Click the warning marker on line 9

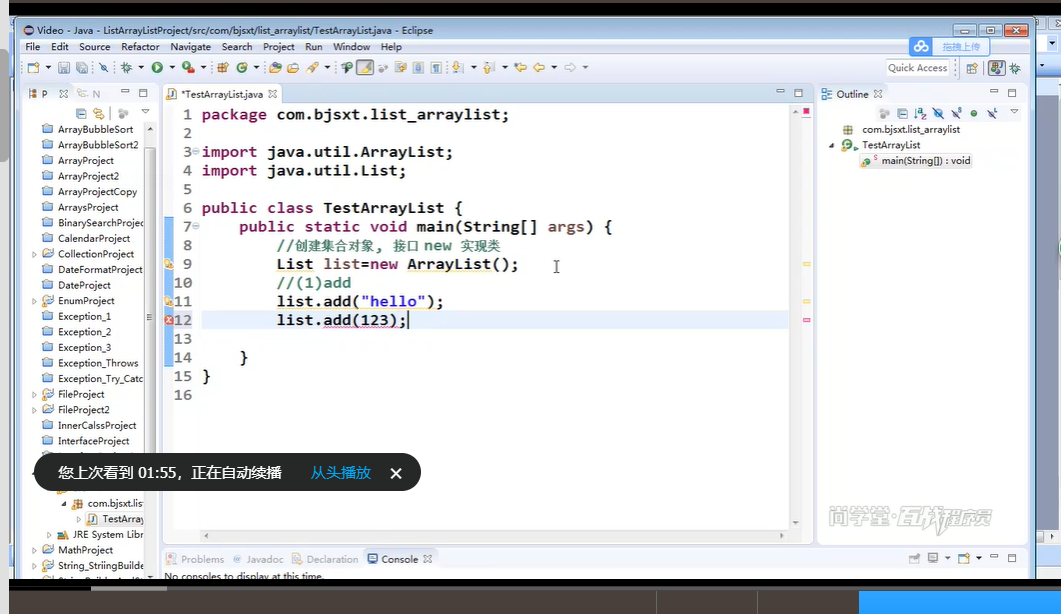coord(168,264)
